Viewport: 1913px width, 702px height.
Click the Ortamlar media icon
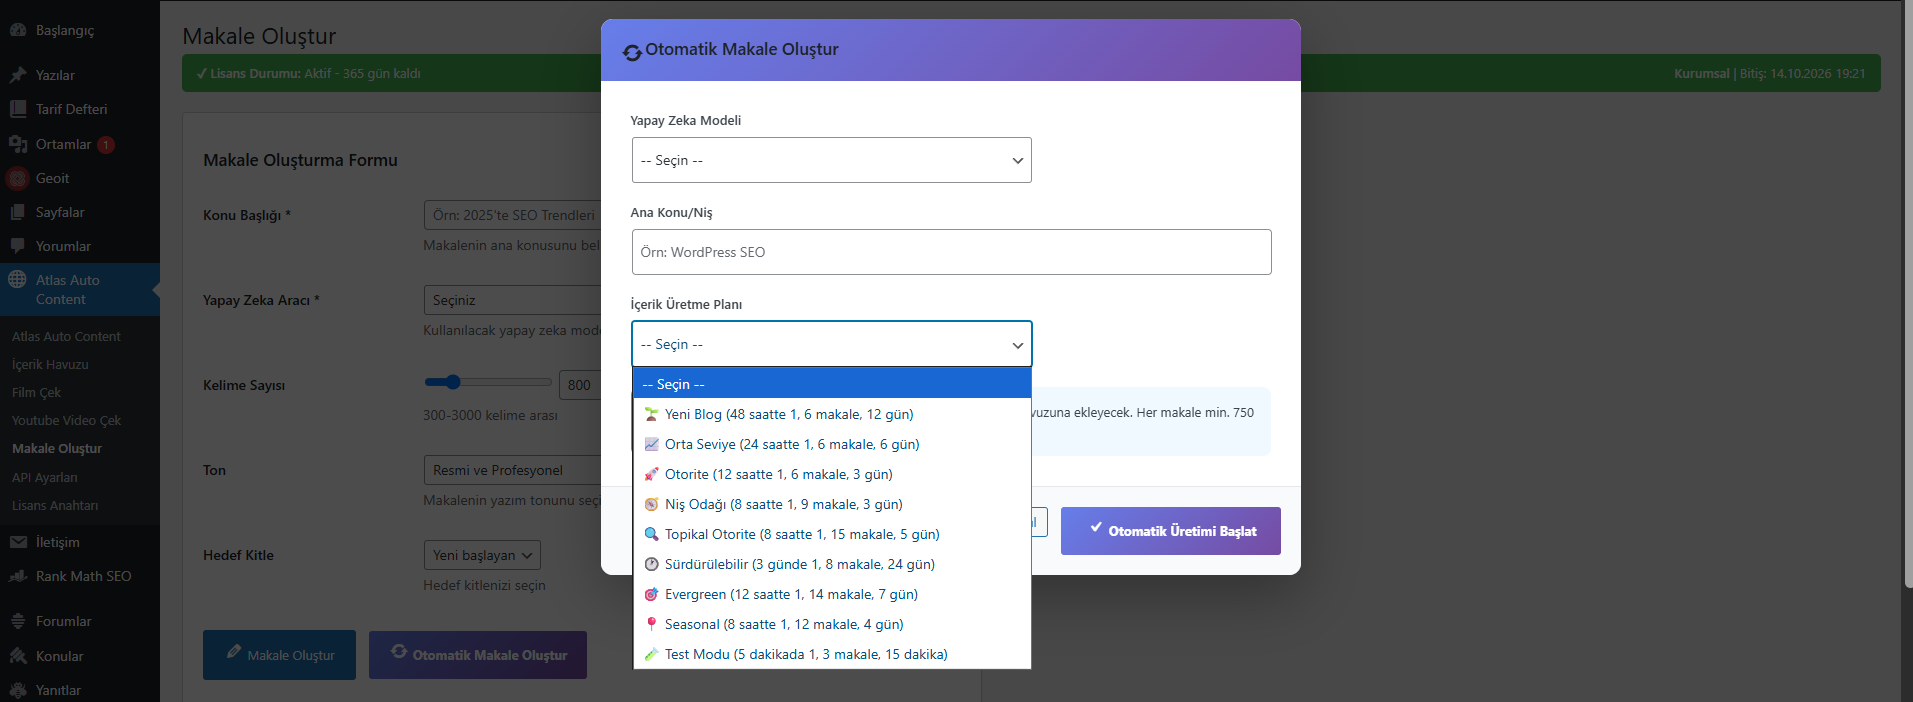[18, 144]
